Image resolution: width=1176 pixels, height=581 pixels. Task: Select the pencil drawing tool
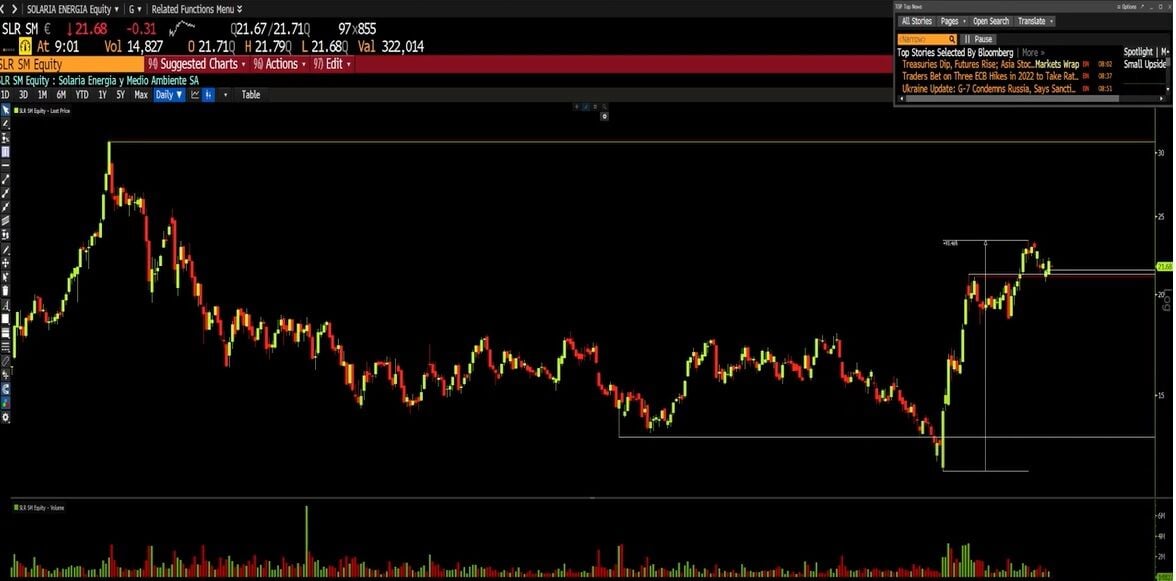click(x=6, y=124)
